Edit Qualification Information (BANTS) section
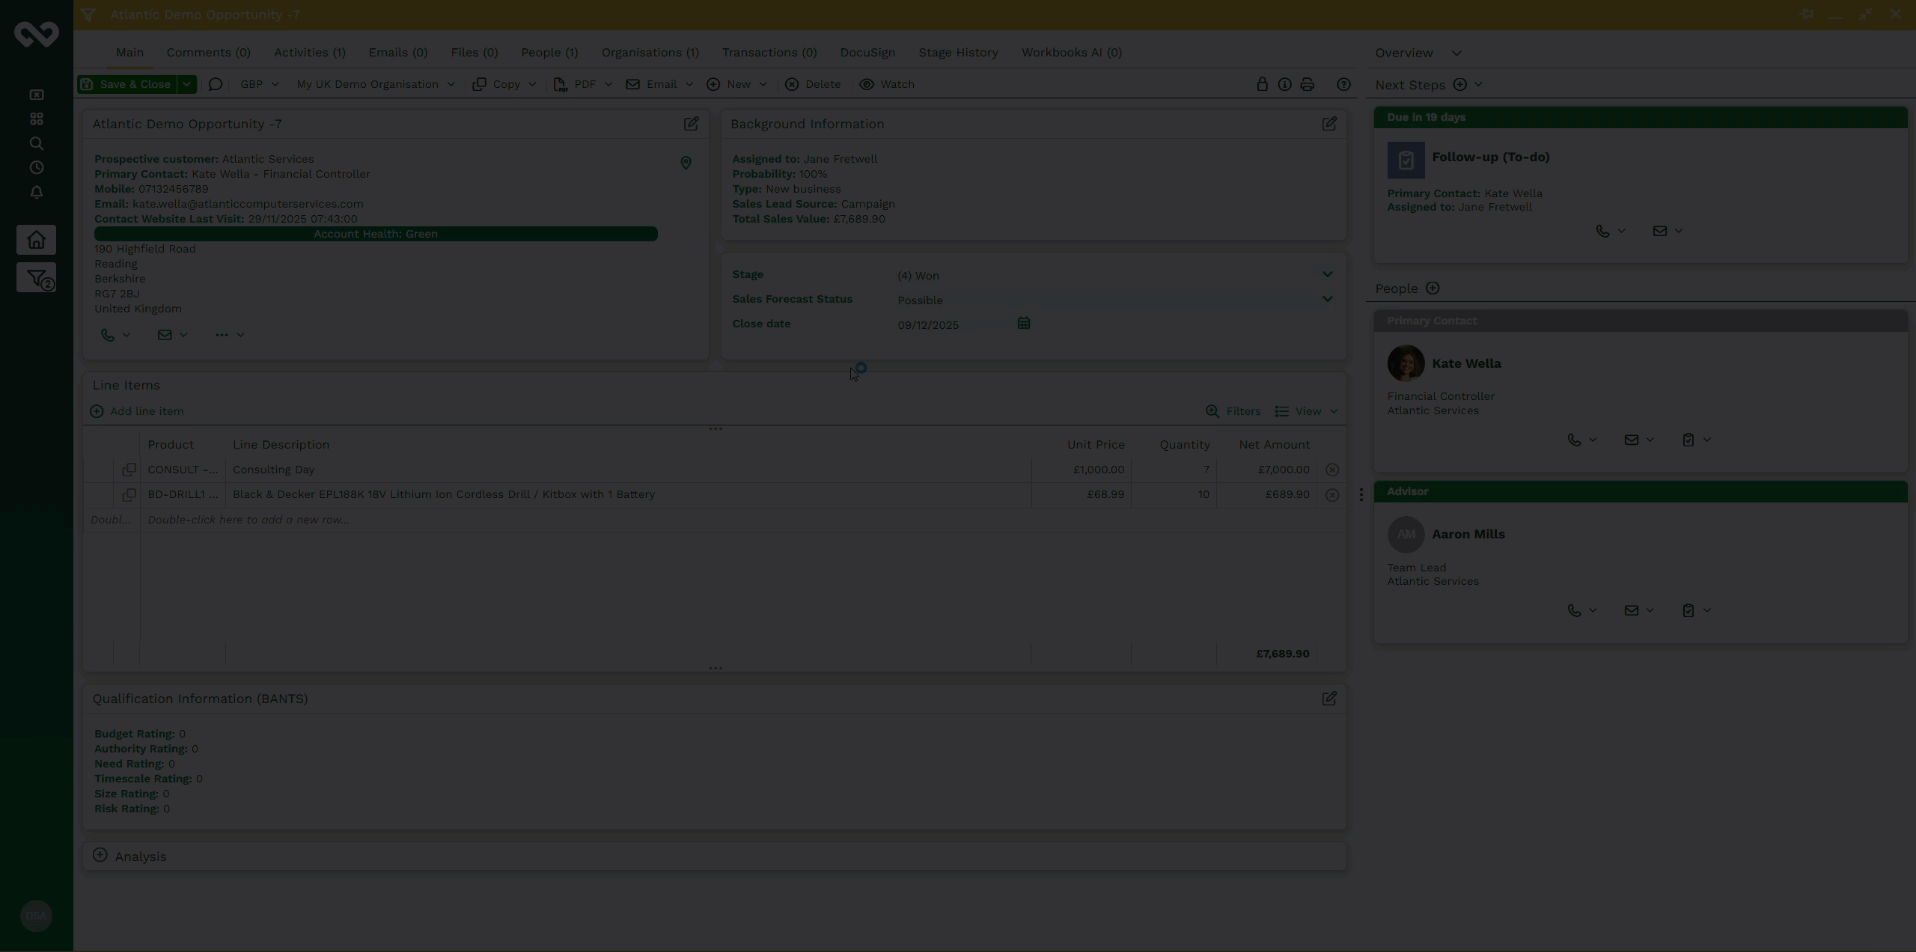 pyautogui.click(x=1329, y=699)
